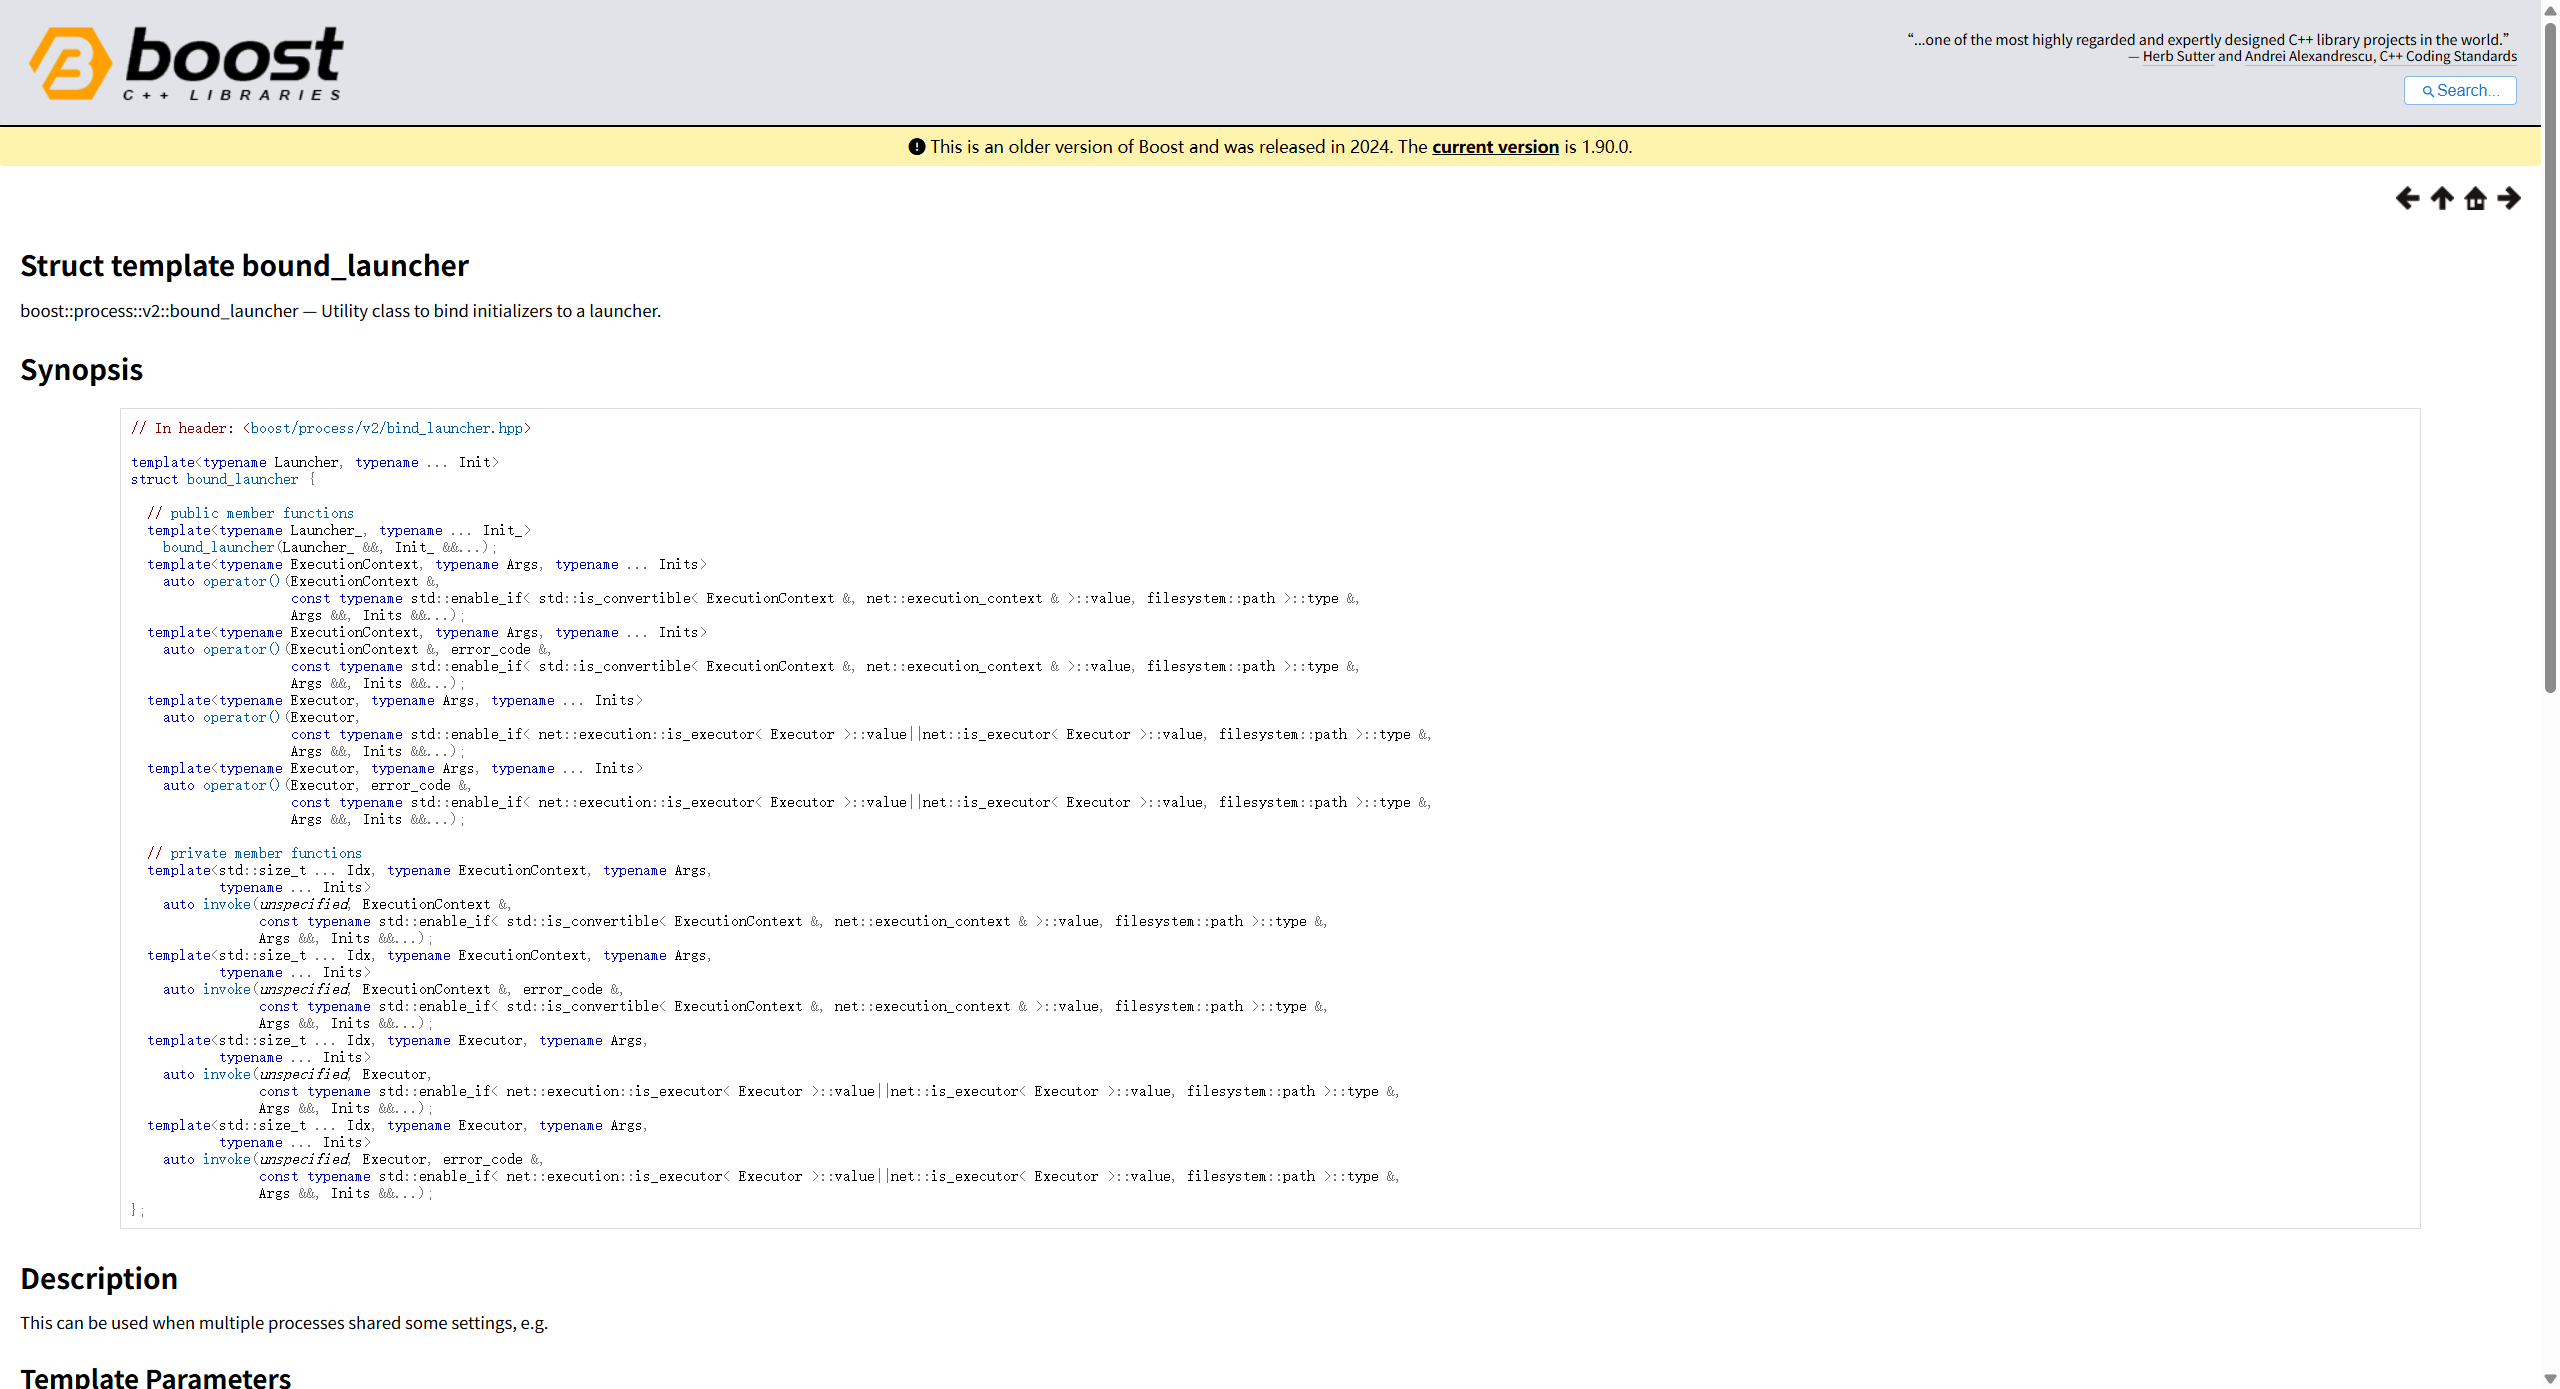
Task: Click the public member functions link
Action: (261, 513)
